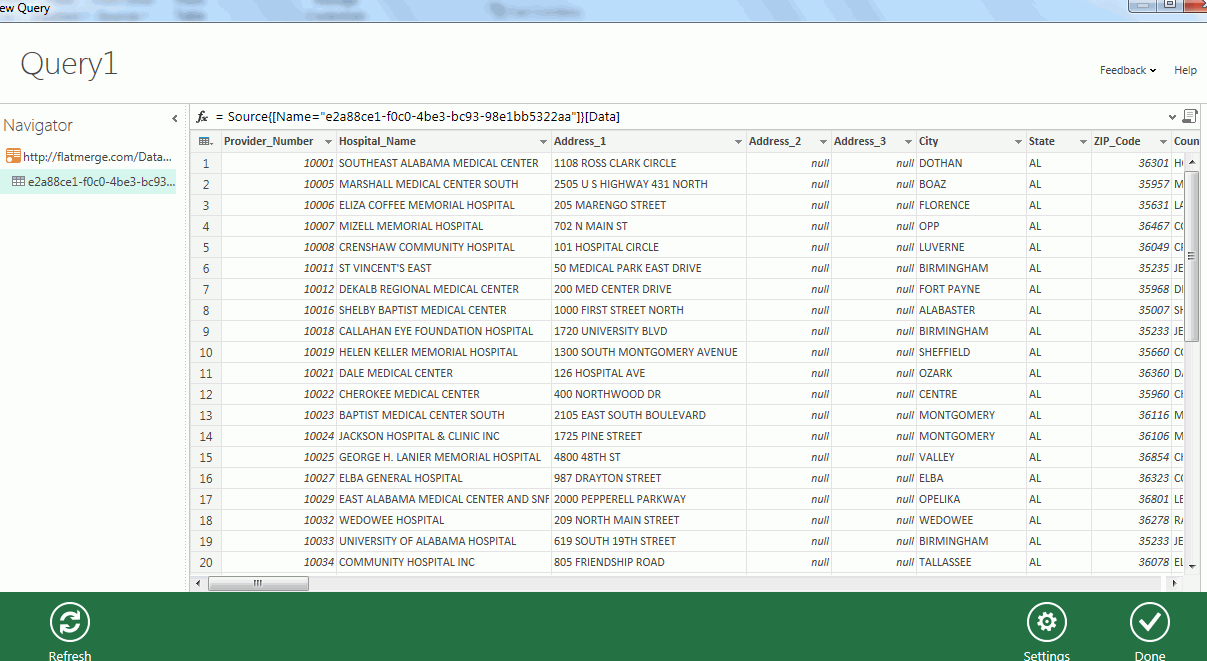Collapse the Navigator panel

coord(175,117)
